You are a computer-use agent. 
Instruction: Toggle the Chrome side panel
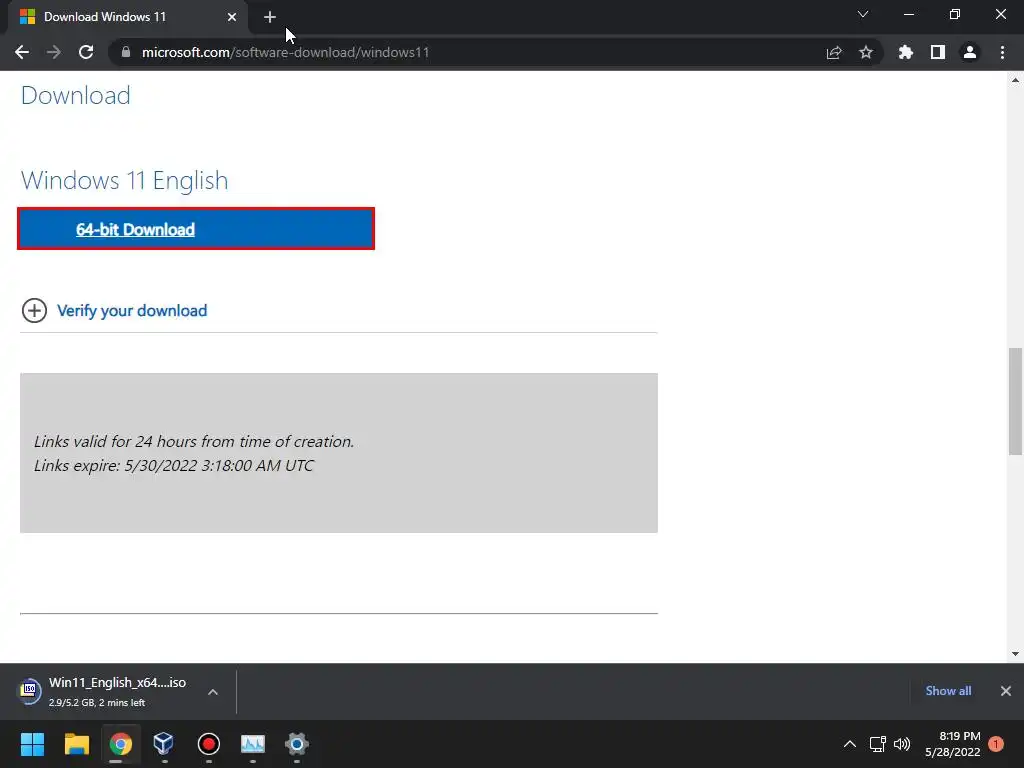(938, 52)
